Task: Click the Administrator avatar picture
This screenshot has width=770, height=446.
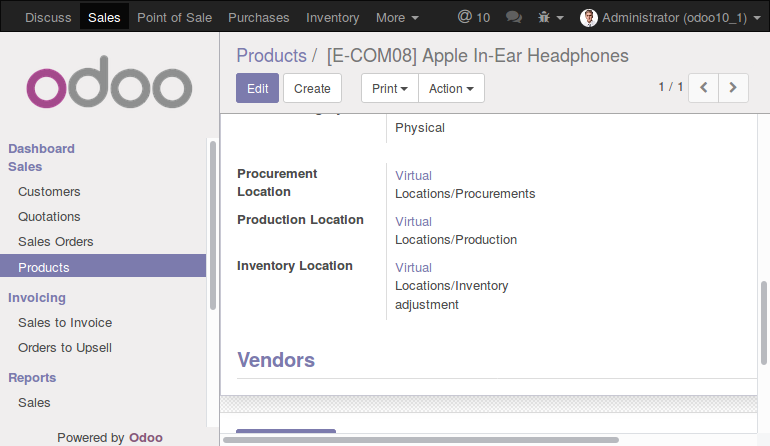Action: (x=588, y=18)
